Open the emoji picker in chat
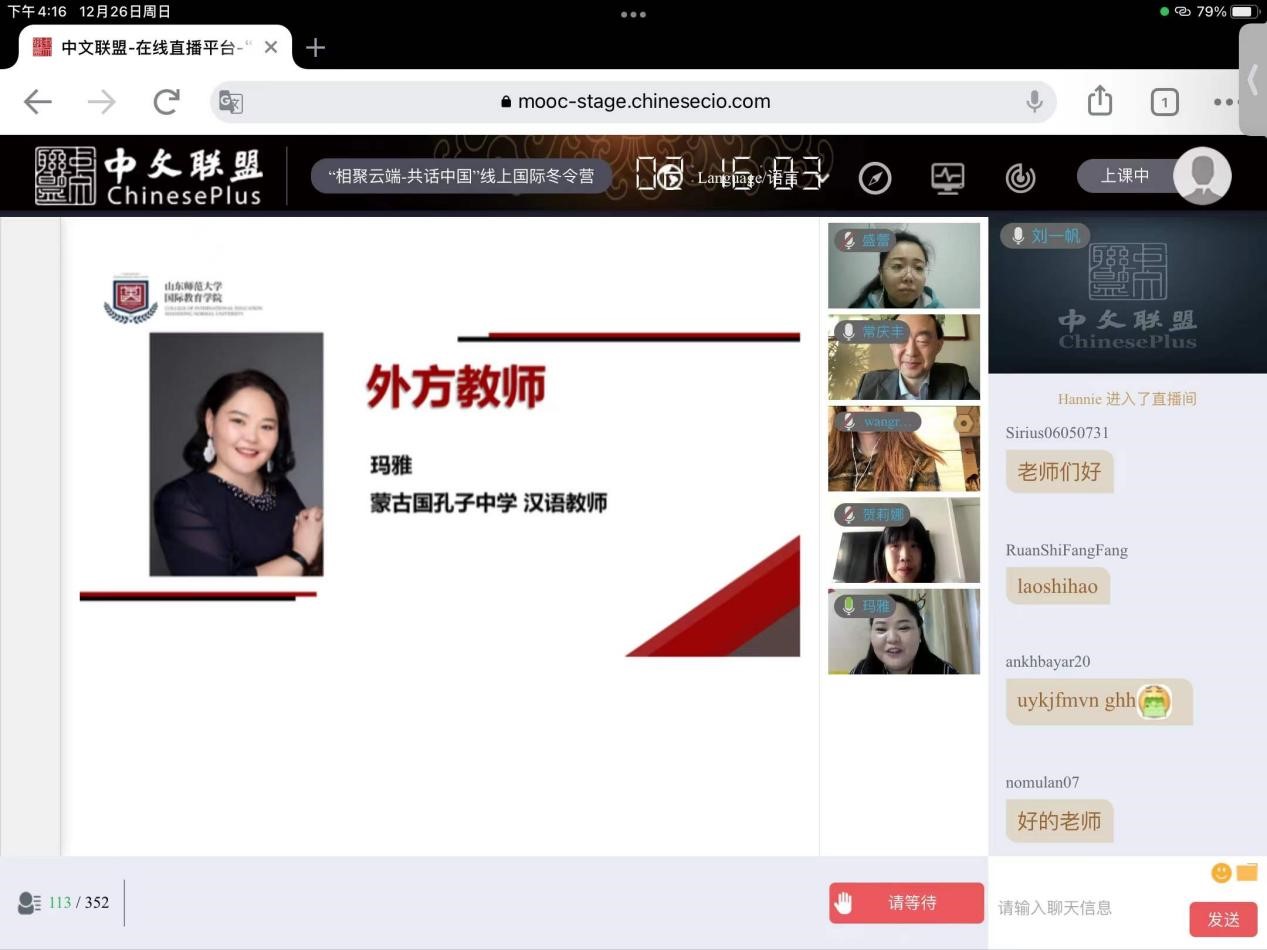1267x950 pixels. [x=1220, y=873]
